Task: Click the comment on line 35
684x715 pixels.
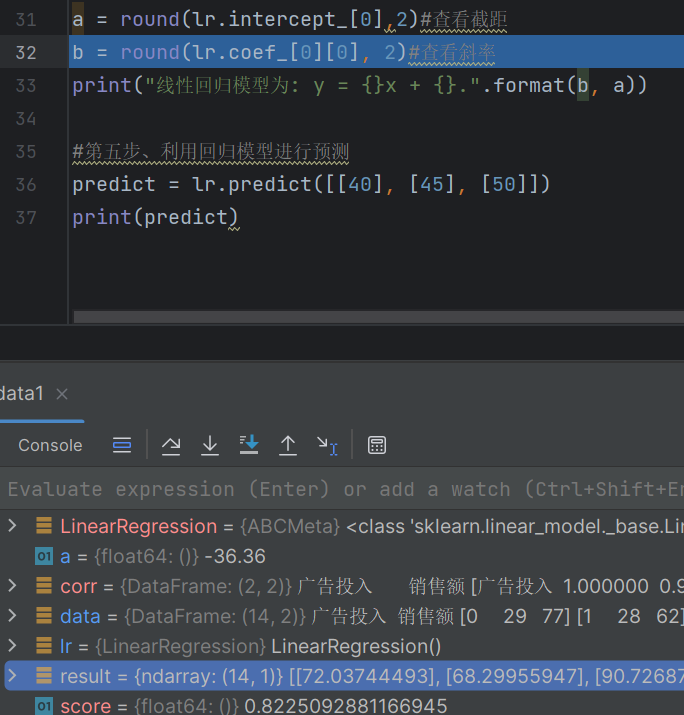Action: tap(211, 151)
